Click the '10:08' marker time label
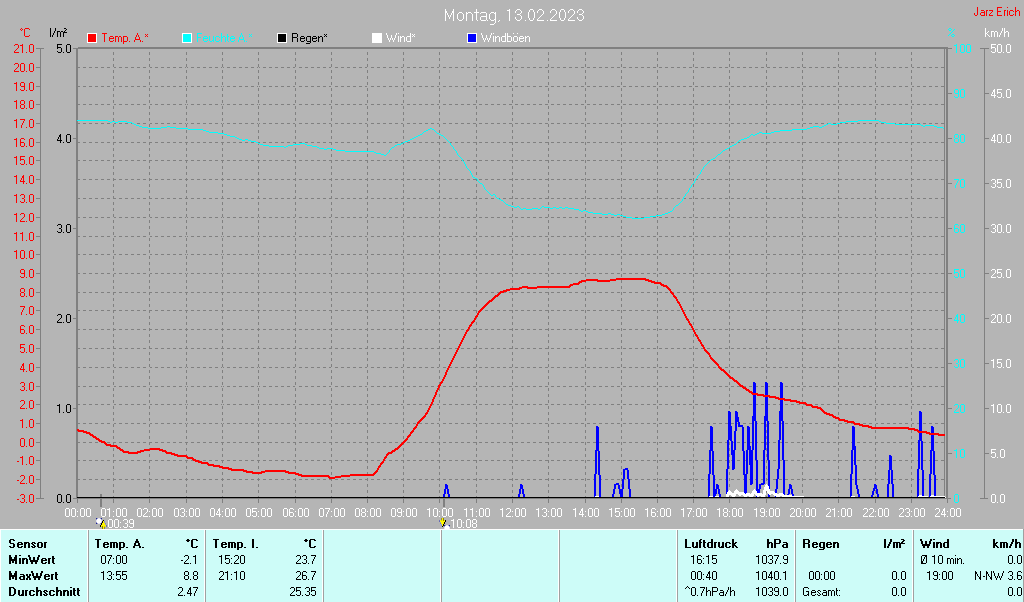 point(464,524)
